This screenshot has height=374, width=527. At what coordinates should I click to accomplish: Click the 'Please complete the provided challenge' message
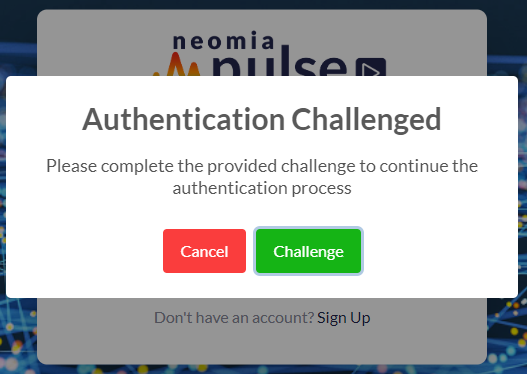262,177
